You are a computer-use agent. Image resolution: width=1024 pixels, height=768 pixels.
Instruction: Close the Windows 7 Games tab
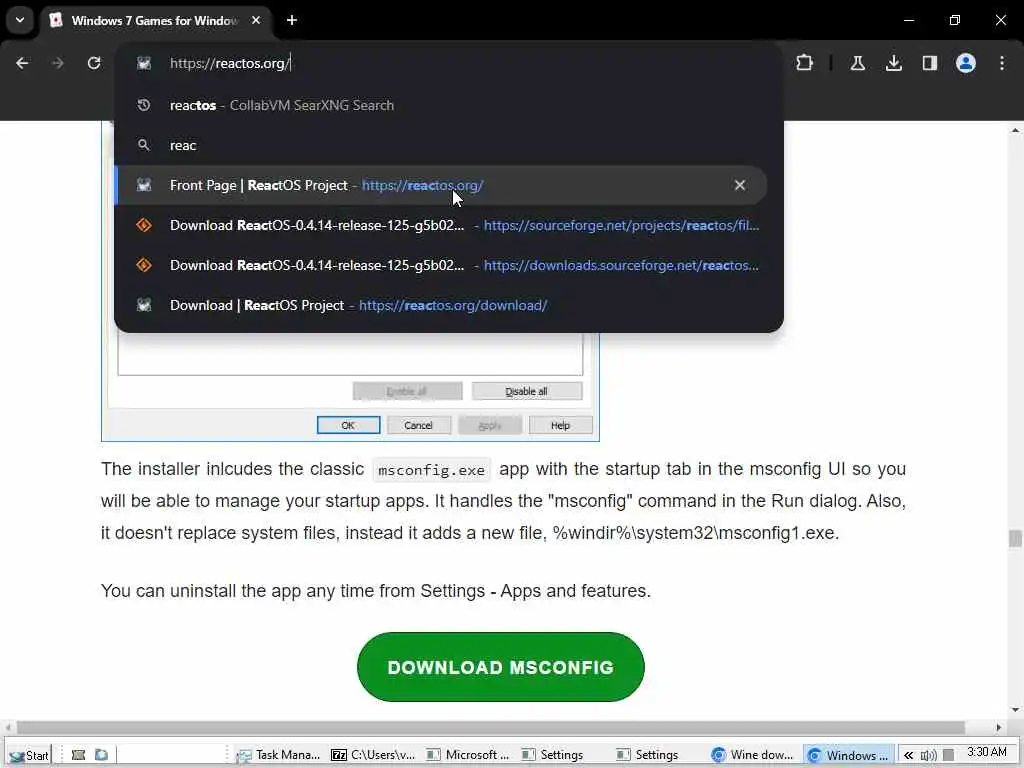click(256, 20)
